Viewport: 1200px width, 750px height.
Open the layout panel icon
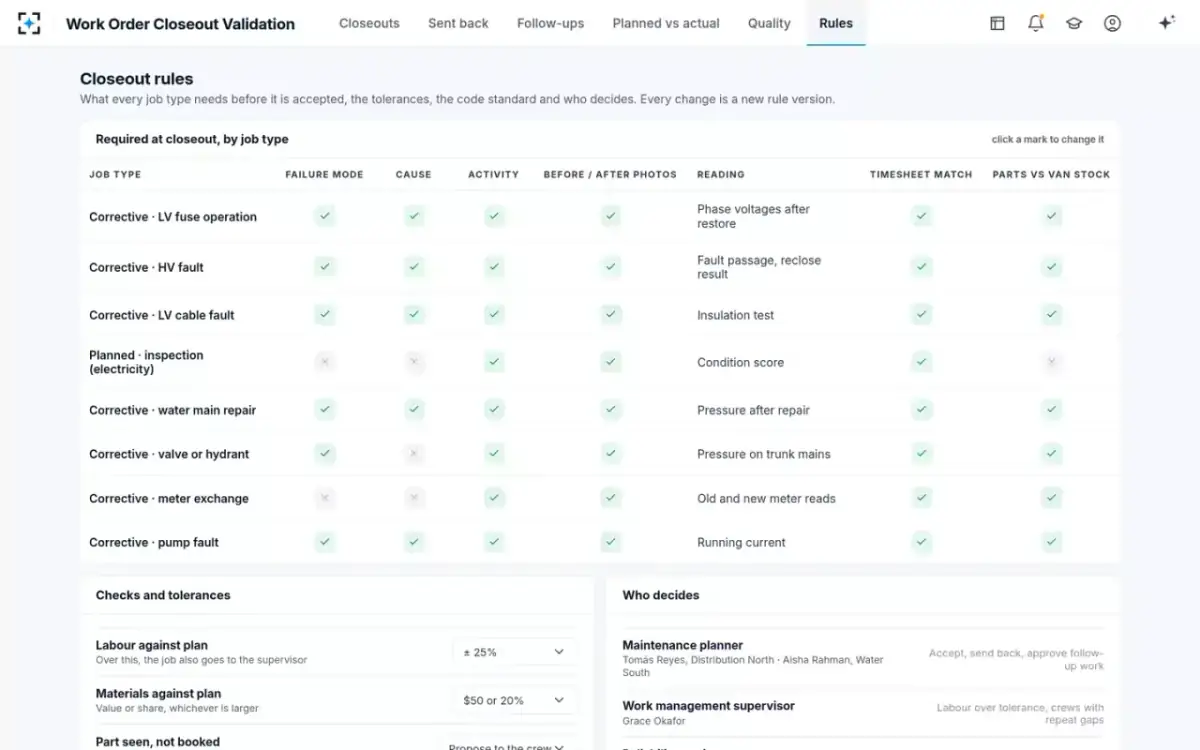[997, 23]
